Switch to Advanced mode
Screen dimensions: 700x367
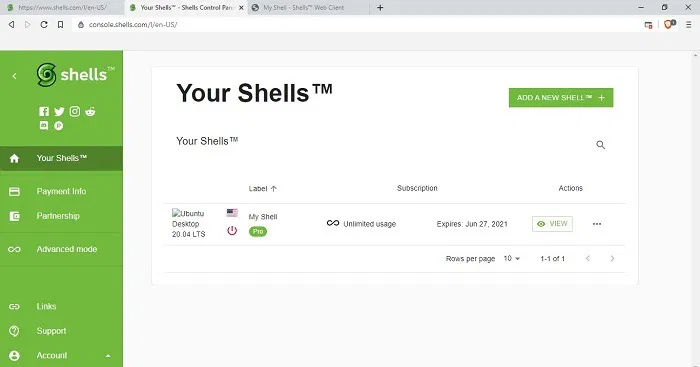(x=61, y=249)
